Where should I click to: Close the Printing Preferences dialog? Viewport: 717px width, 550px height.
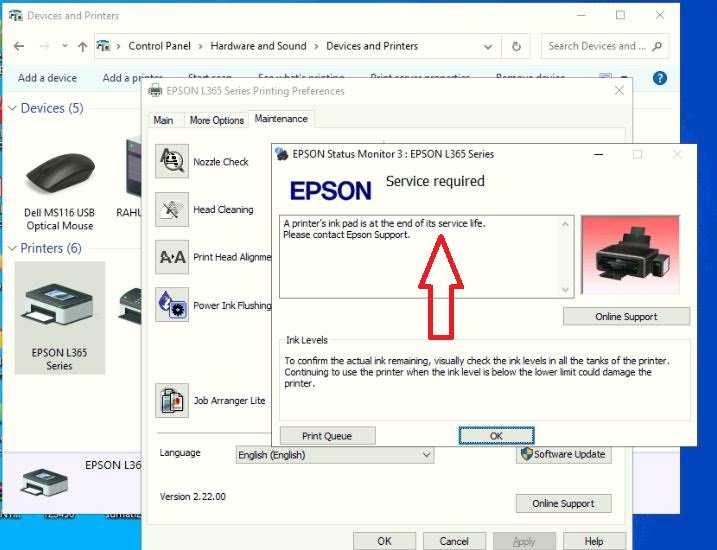tap(619, 91)
